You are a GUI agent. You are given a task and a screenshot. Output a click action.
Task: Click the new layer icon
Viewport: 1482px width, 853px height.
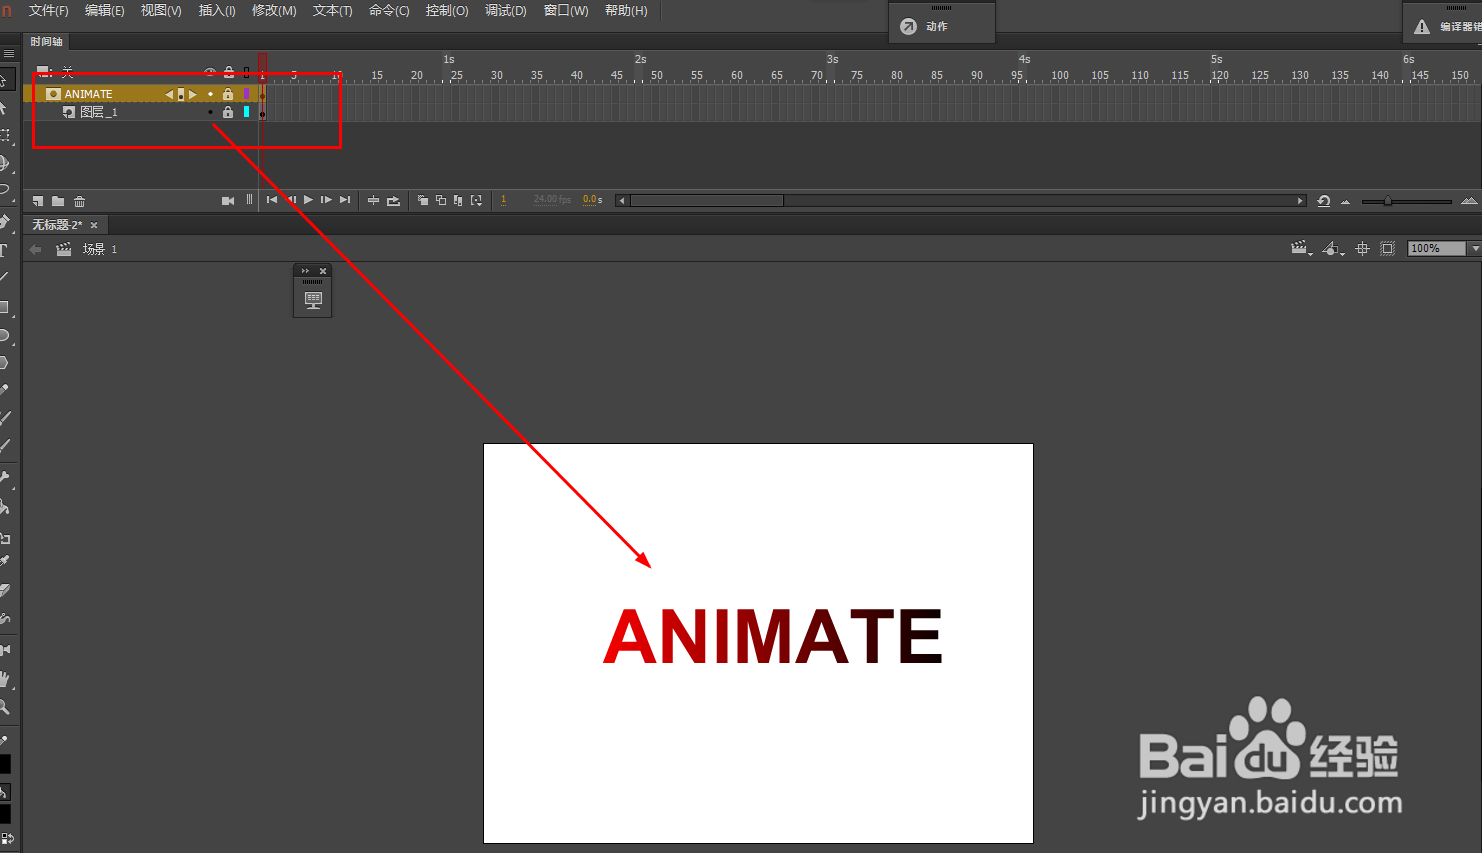point(38,201)
